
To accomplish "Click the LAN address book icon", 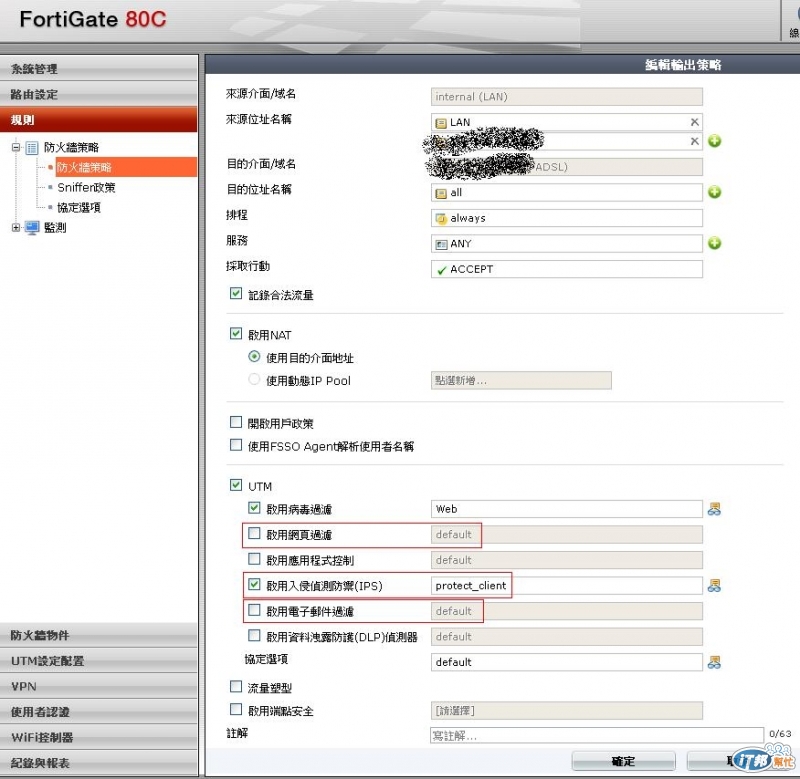I will click(441, 123).
